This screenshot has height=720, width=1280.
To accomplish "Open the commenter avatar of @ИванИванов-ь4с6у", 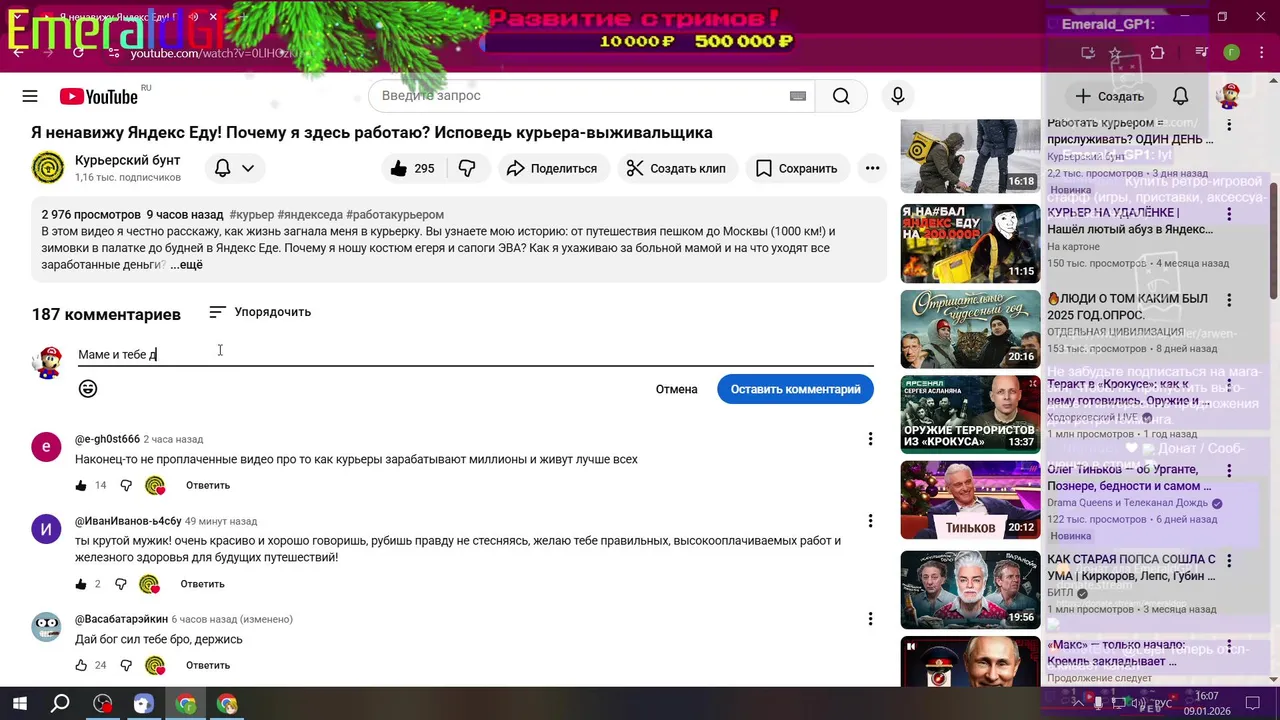I will pos(46,529).
